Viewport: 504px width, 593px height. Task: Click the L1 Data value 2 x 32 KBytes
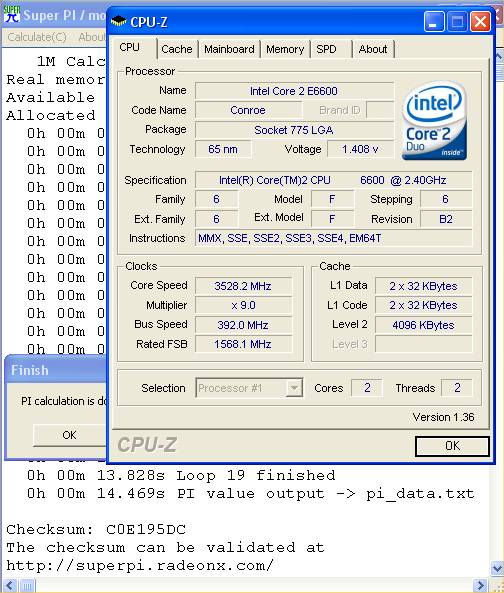(423, 286)
